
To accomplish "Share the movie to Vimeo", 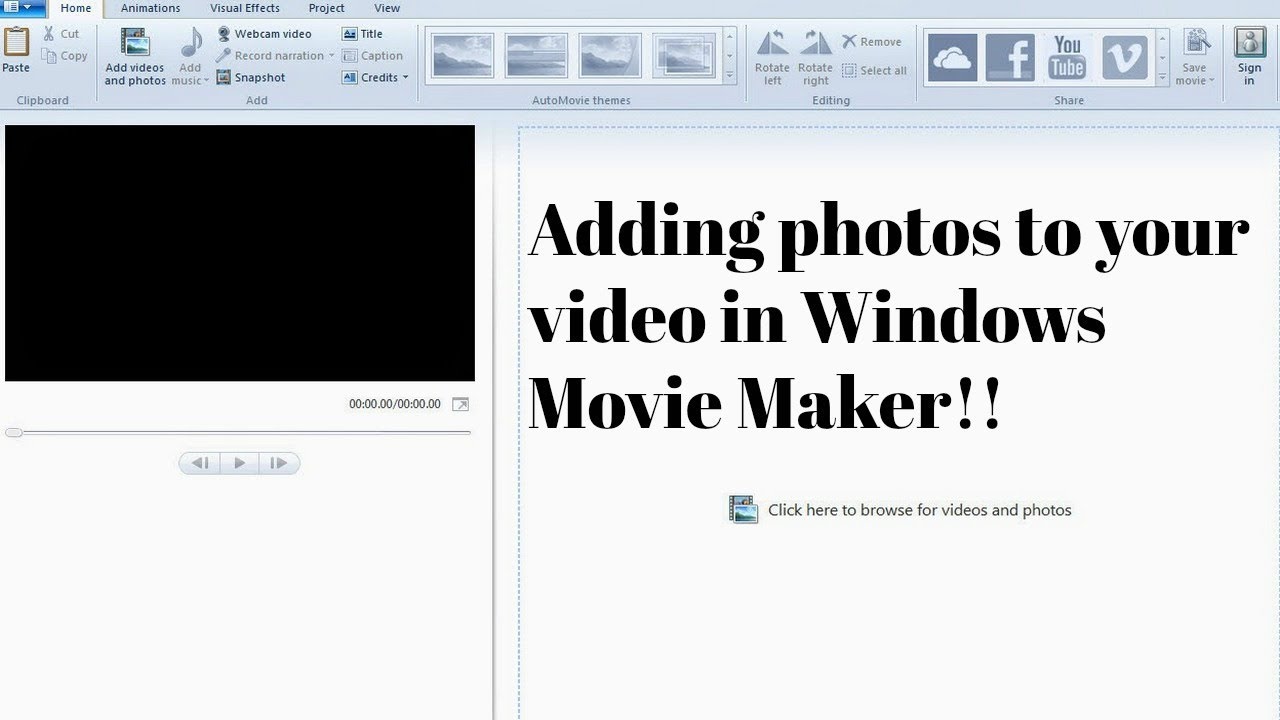I will click(x=1125, y=56).
